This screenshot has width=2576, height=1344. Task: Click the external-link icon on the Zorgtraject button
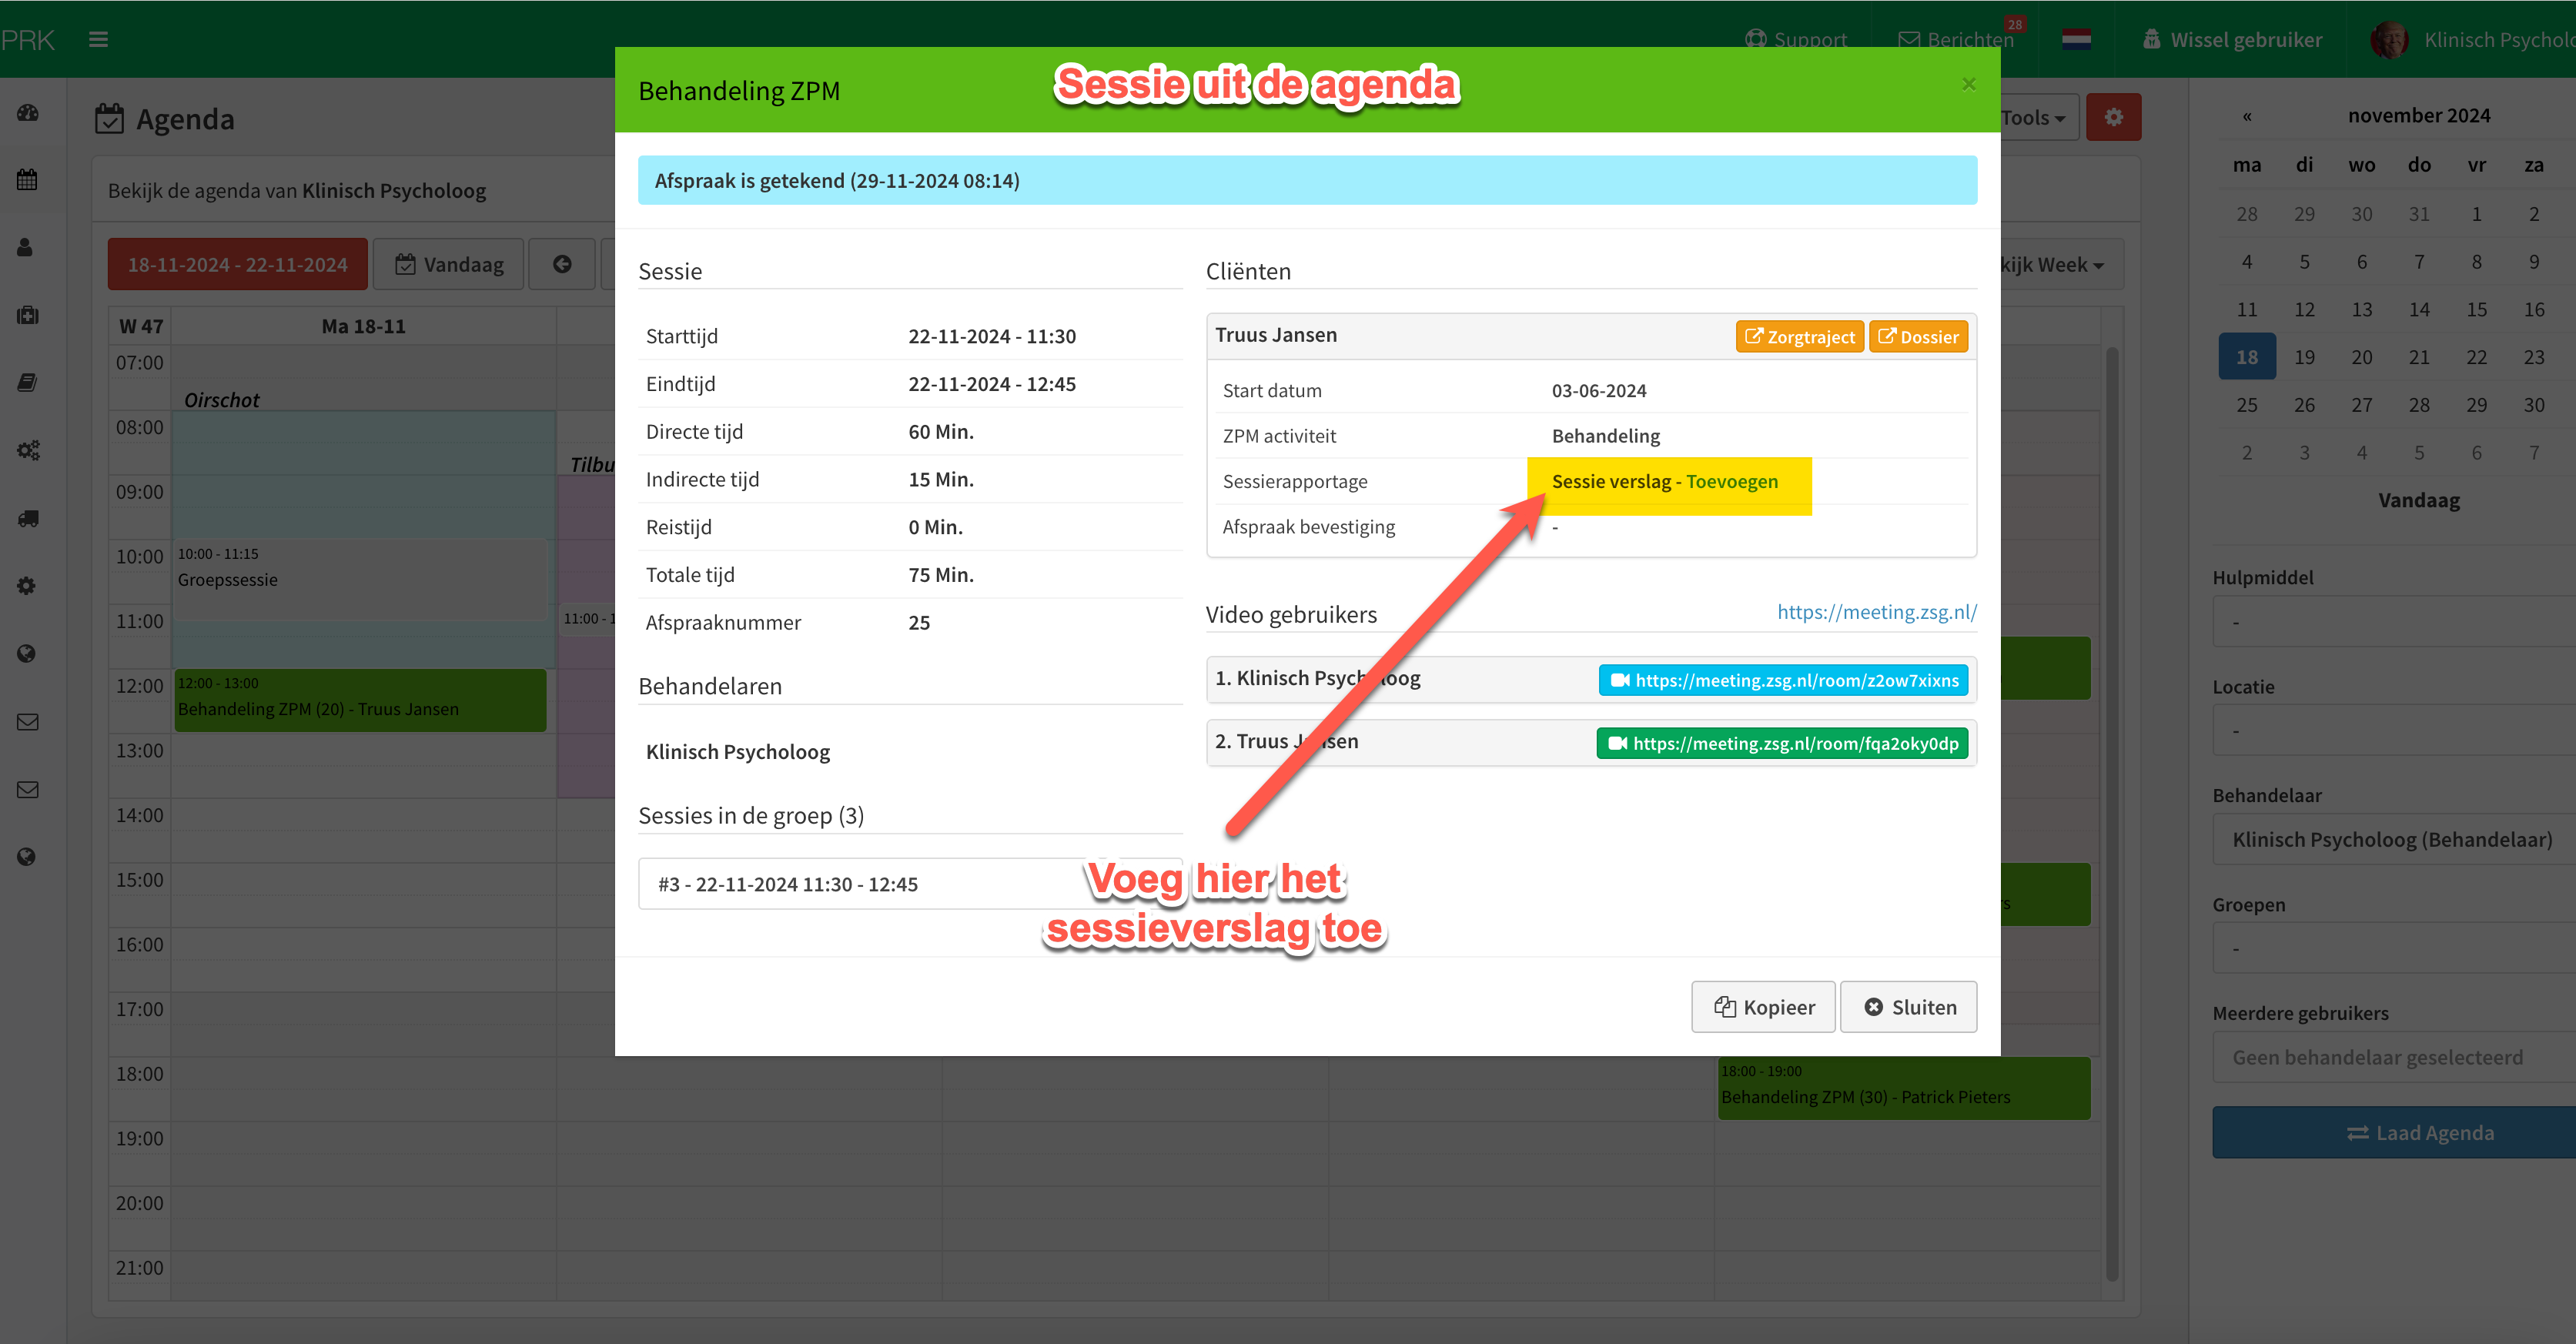coord(1754,336)
